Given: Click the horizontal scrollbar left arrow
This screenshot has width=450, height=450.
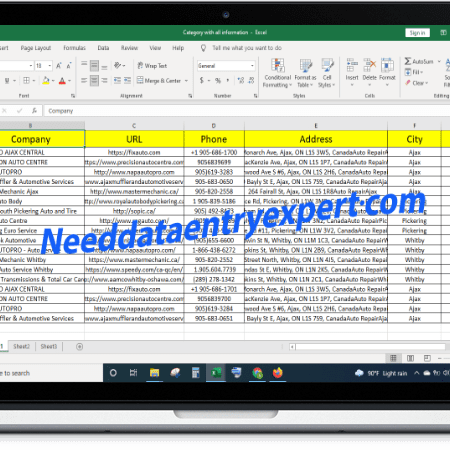Looking at the screenshot, I should coord(292,347).
